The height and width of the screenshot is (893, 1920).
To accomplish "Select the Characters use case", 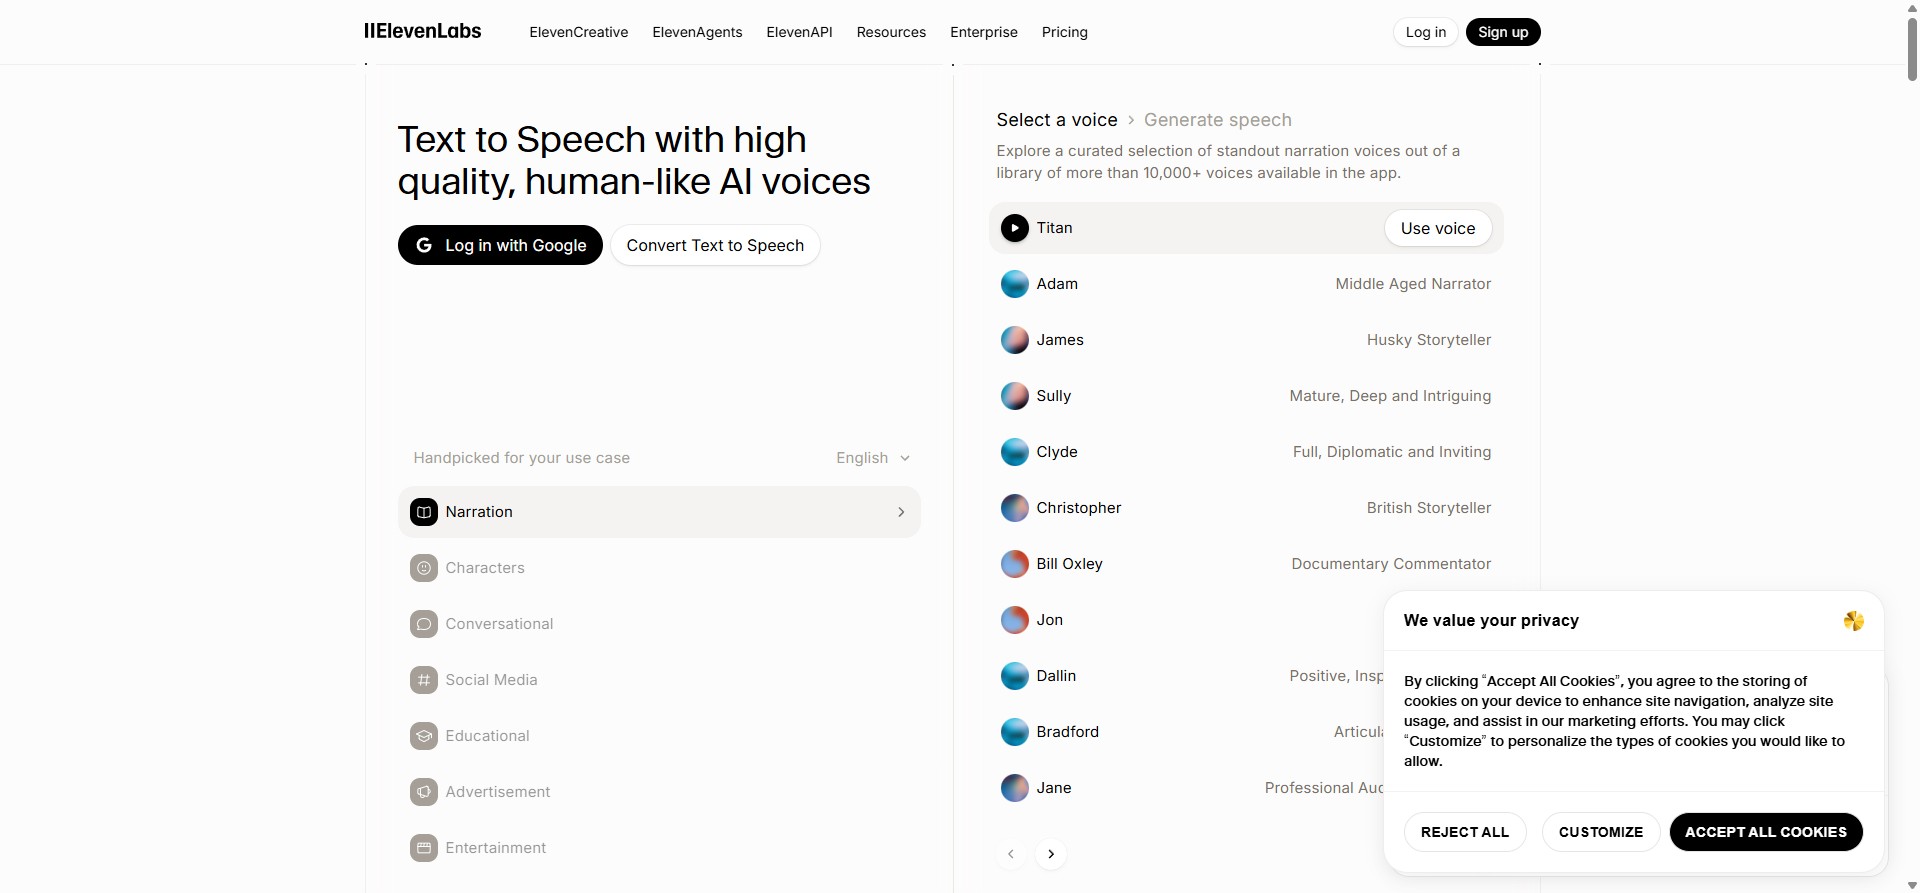I will pos(659,568).
